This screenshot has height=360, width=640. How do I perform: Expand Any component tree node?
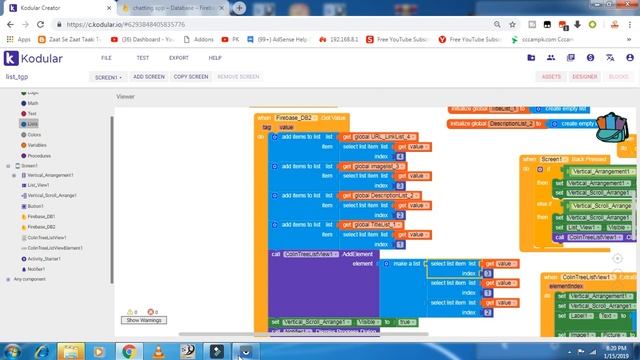(8, 280)
